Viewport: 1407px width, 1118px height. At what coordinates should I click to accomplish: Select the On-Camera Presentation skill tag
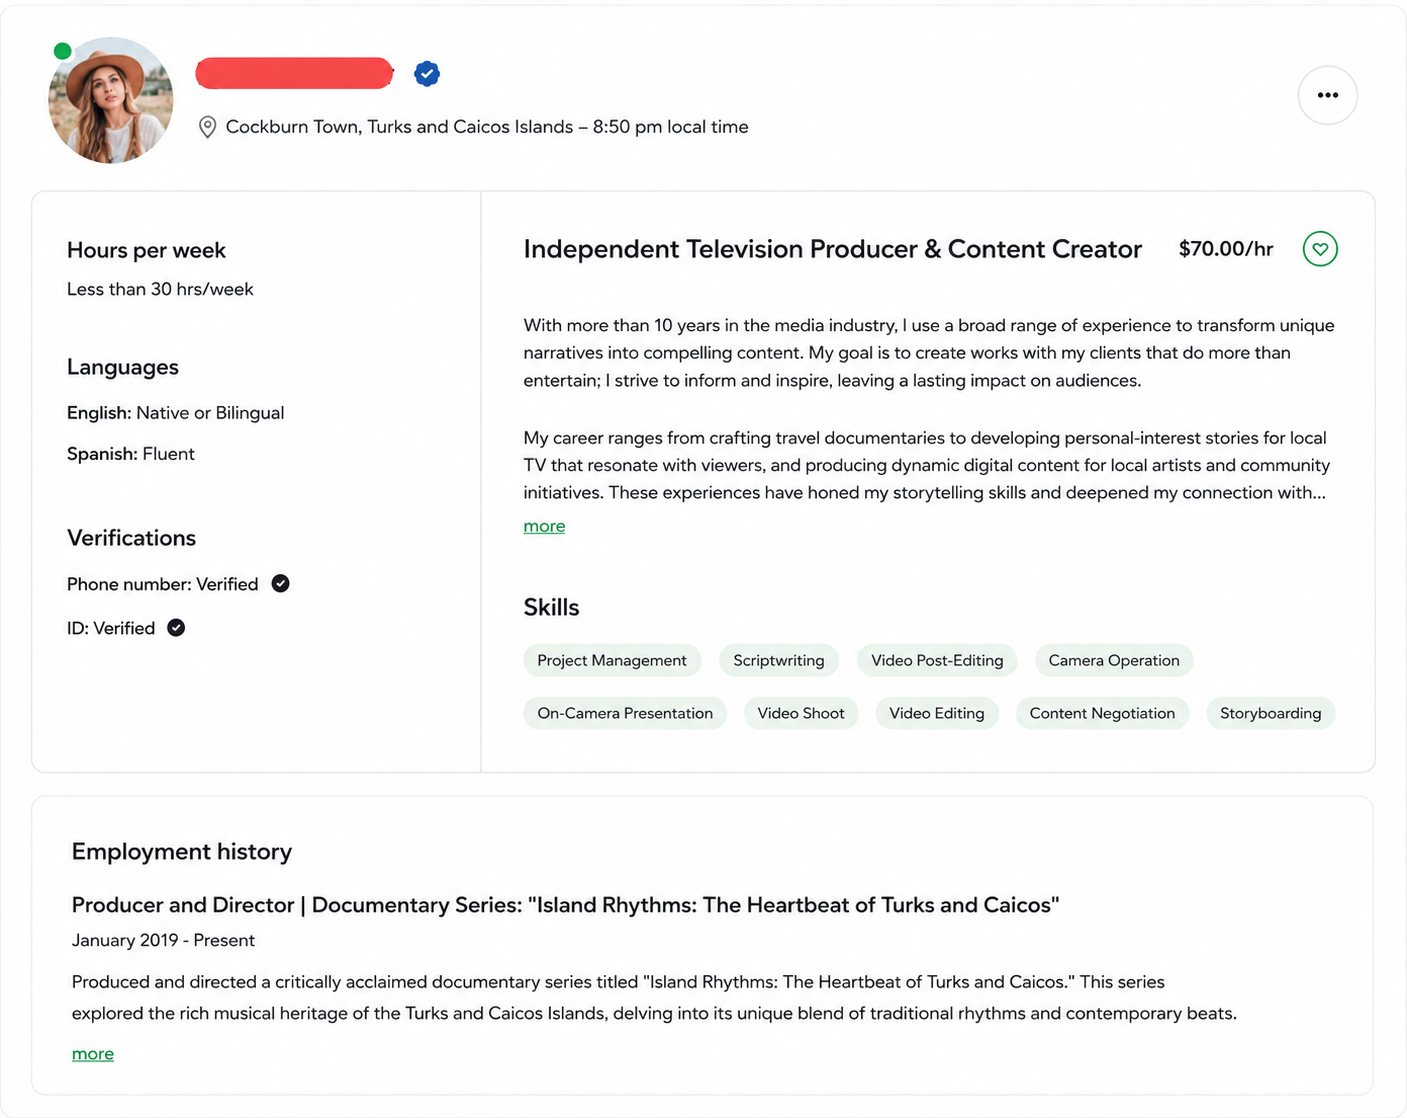click(625, 713)
